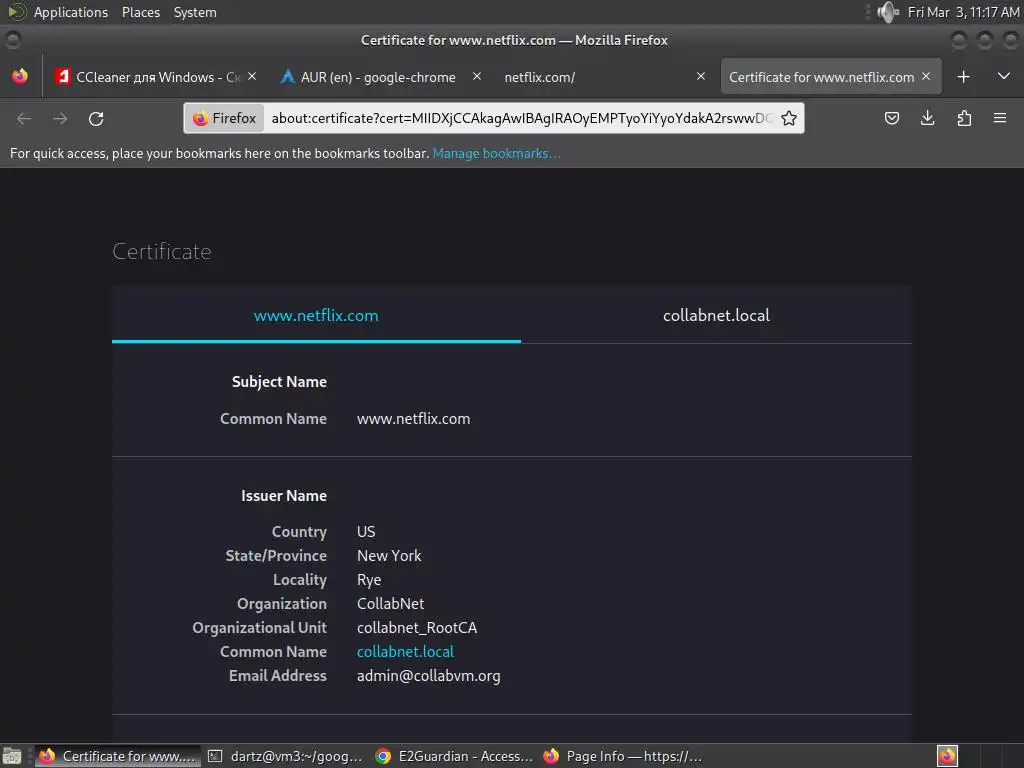Click the volume speaker icon in top panel

pyautogui.click(x=888, y=12)
